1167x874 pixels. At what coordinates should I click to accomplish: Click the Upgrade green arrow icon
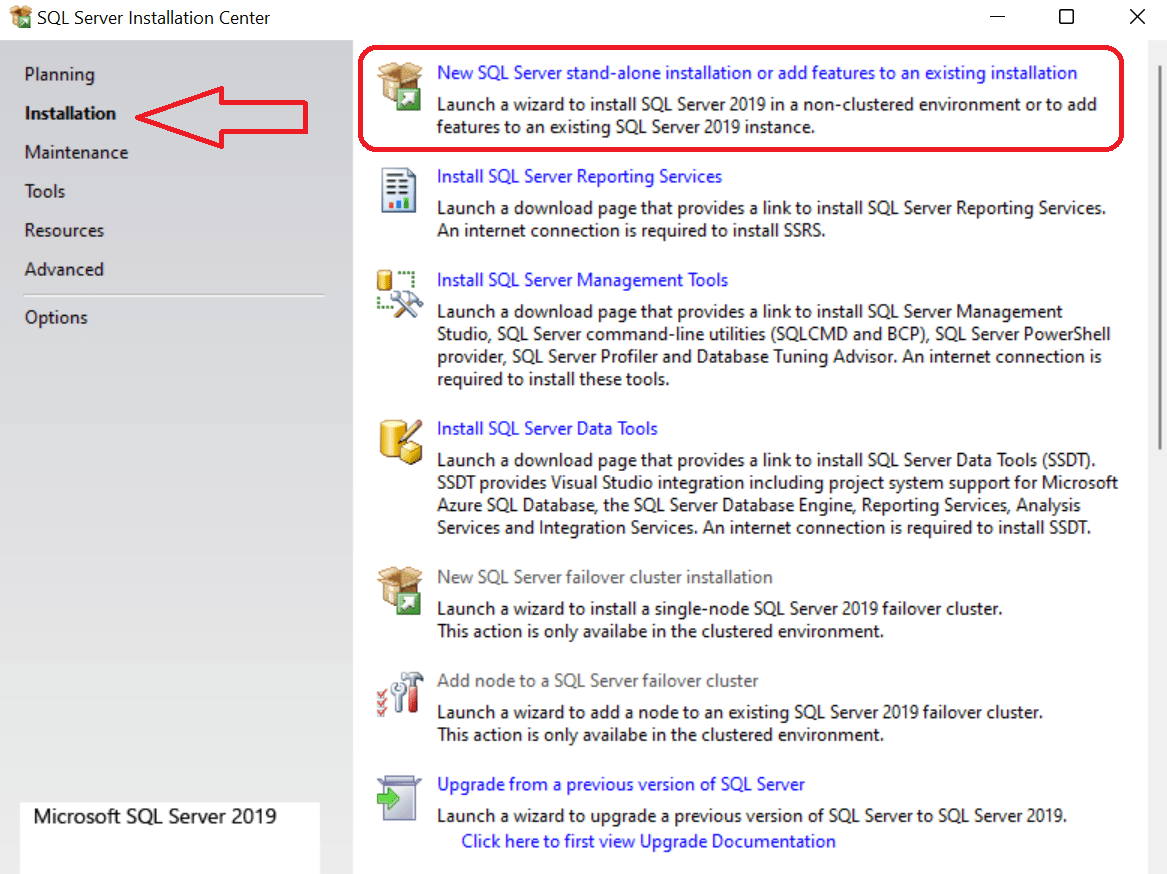pos(399,797)
